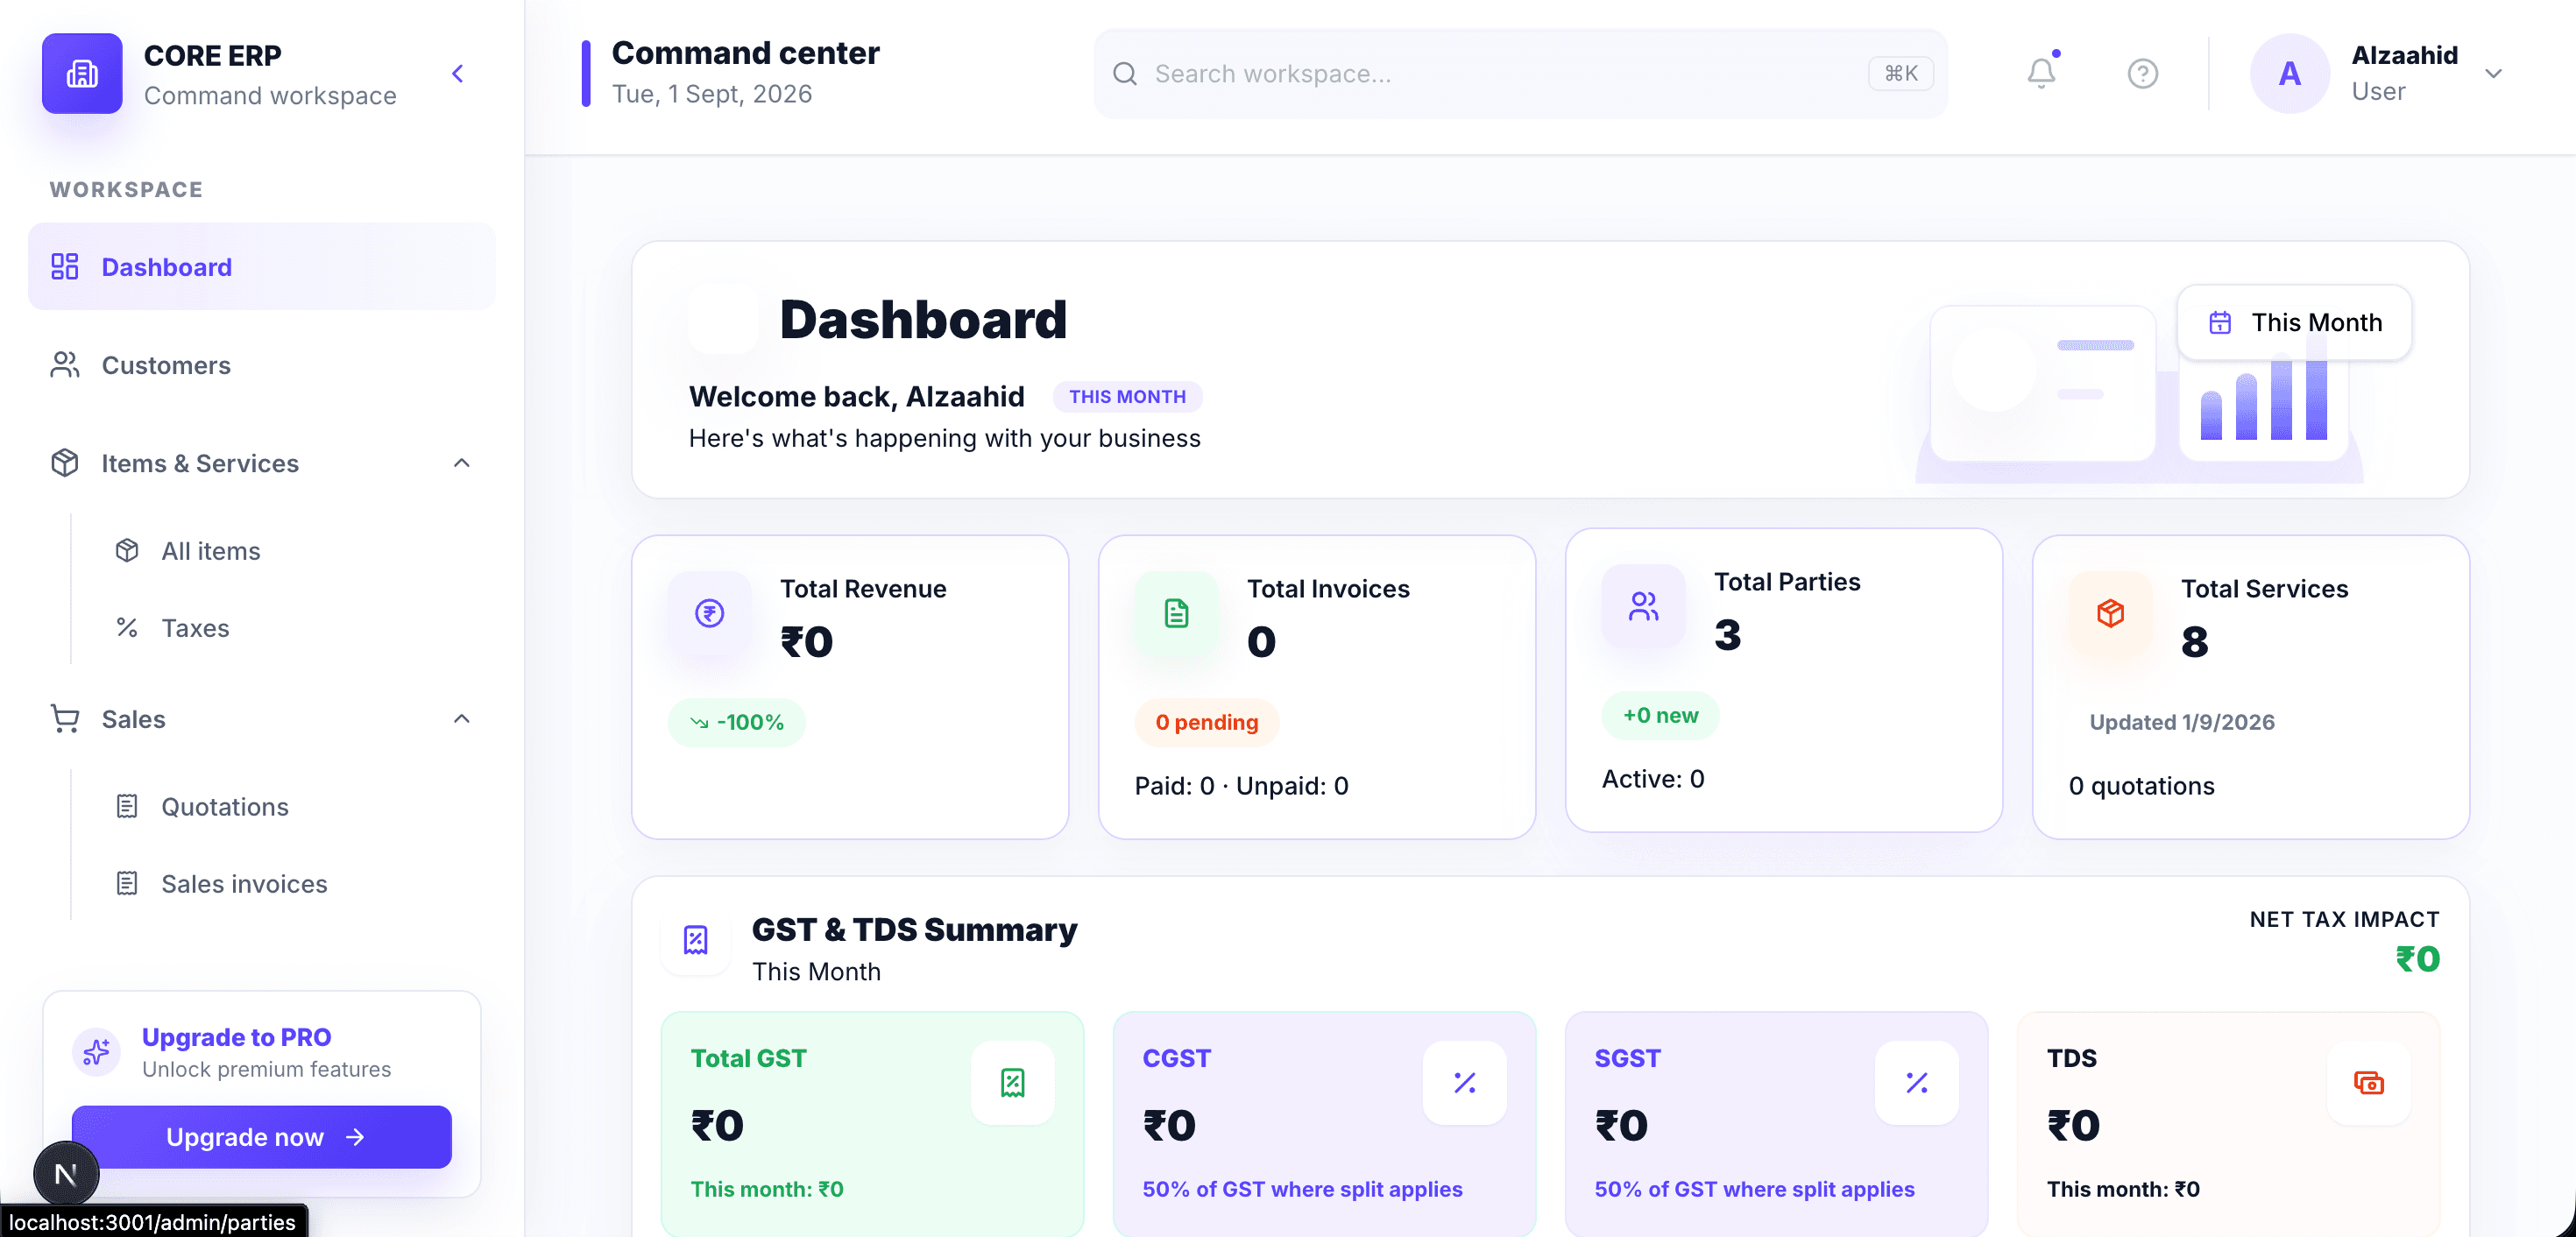
Task: Click the Sales invoices document icon
Action: 127,883
